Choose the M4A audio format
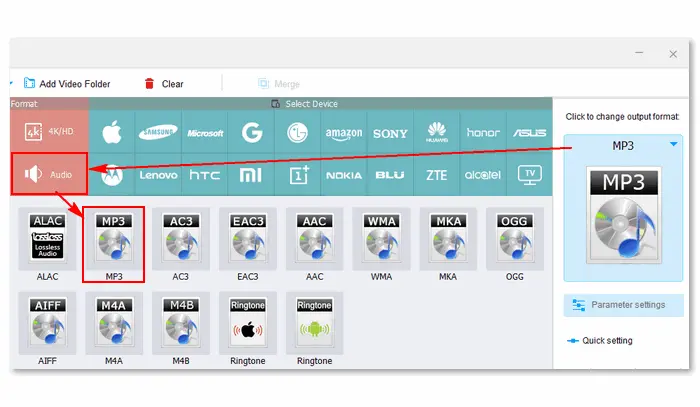Viewport: 700px width, 407px height. point(114,324)
